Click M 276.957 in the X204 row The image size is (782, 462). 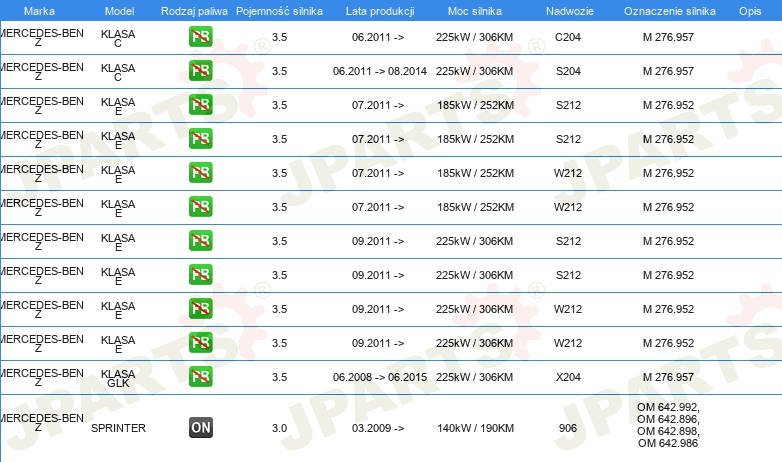coord(668,377)
